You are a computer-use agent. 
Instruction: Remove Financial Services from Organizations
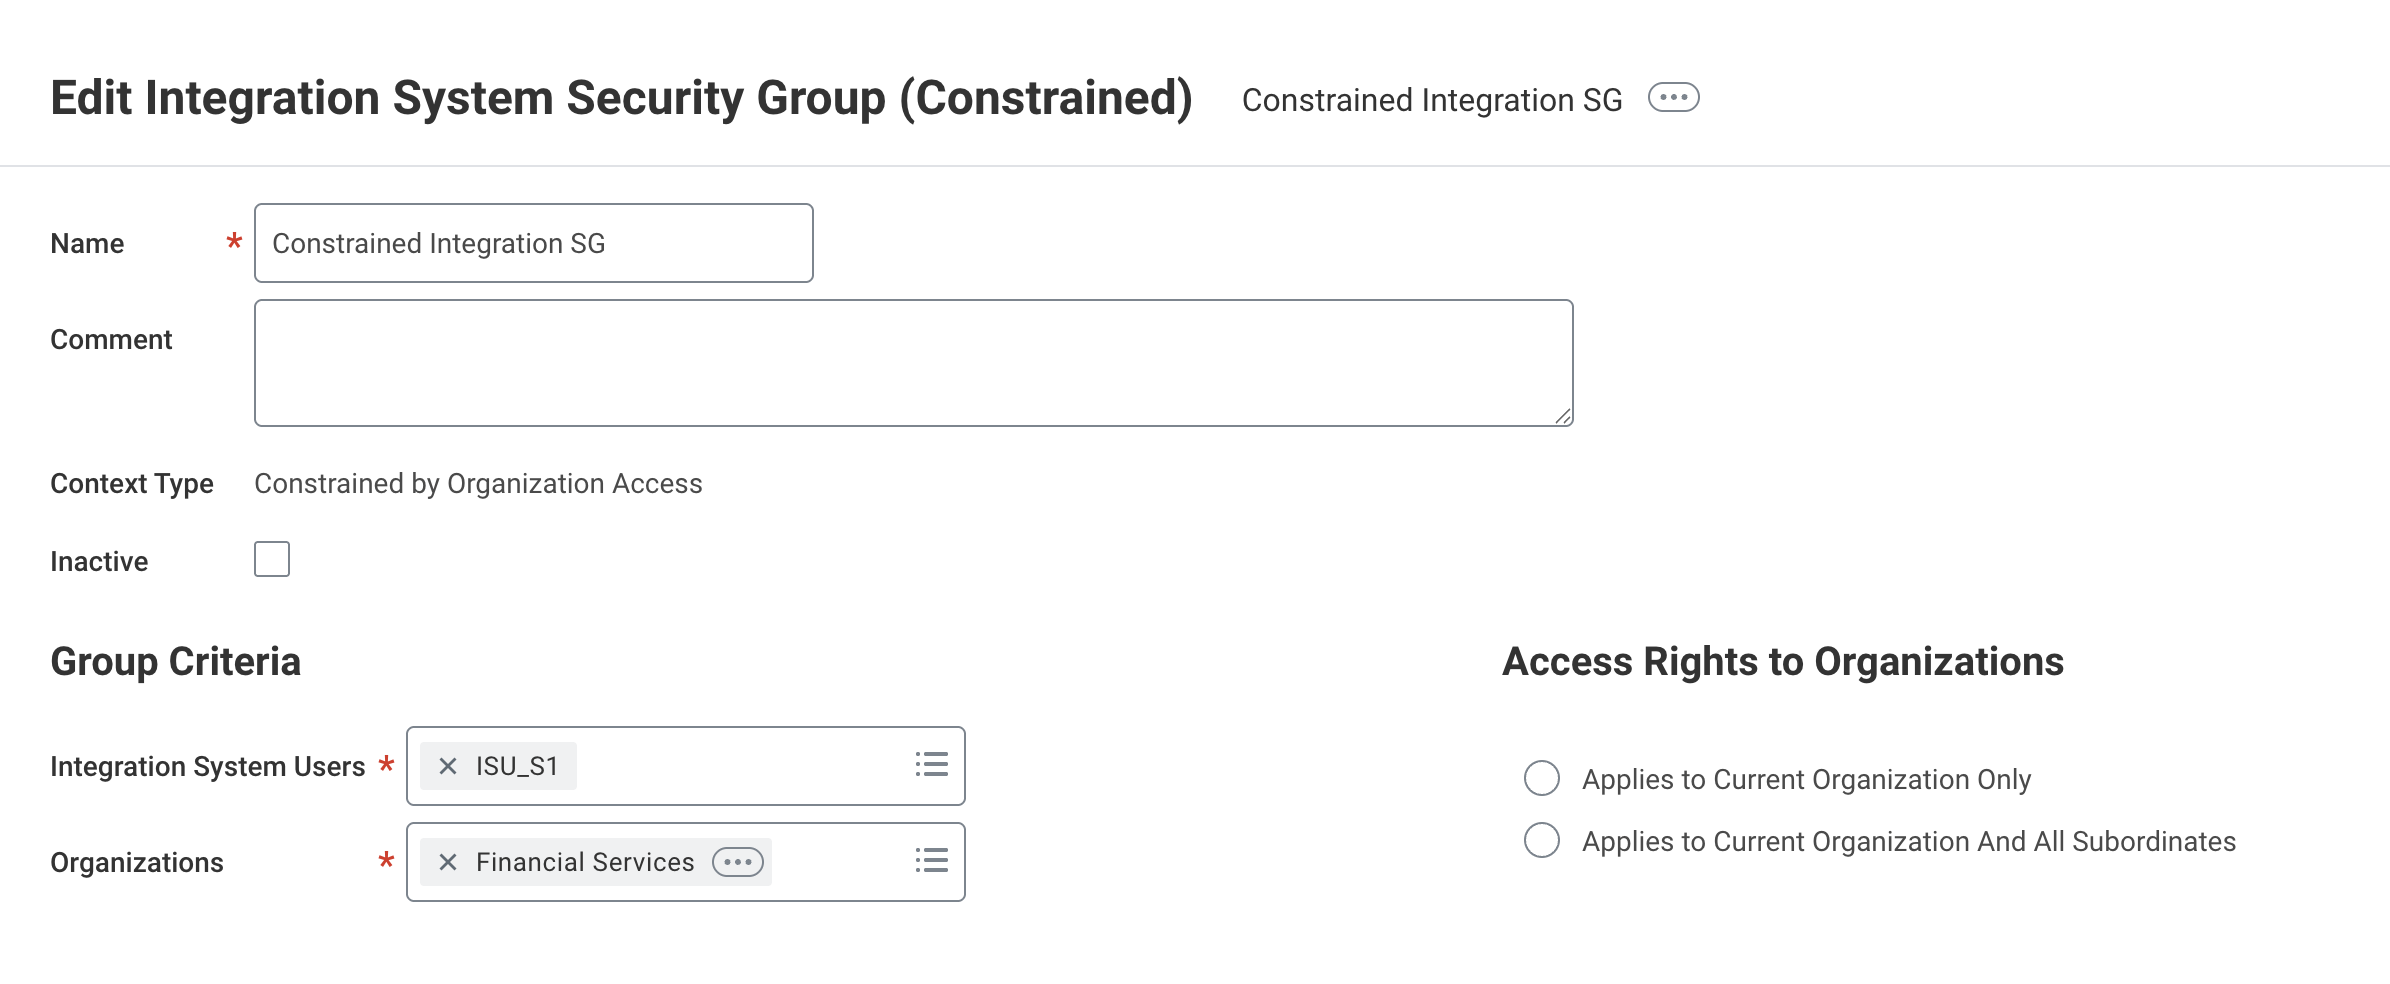click(448, 862)
